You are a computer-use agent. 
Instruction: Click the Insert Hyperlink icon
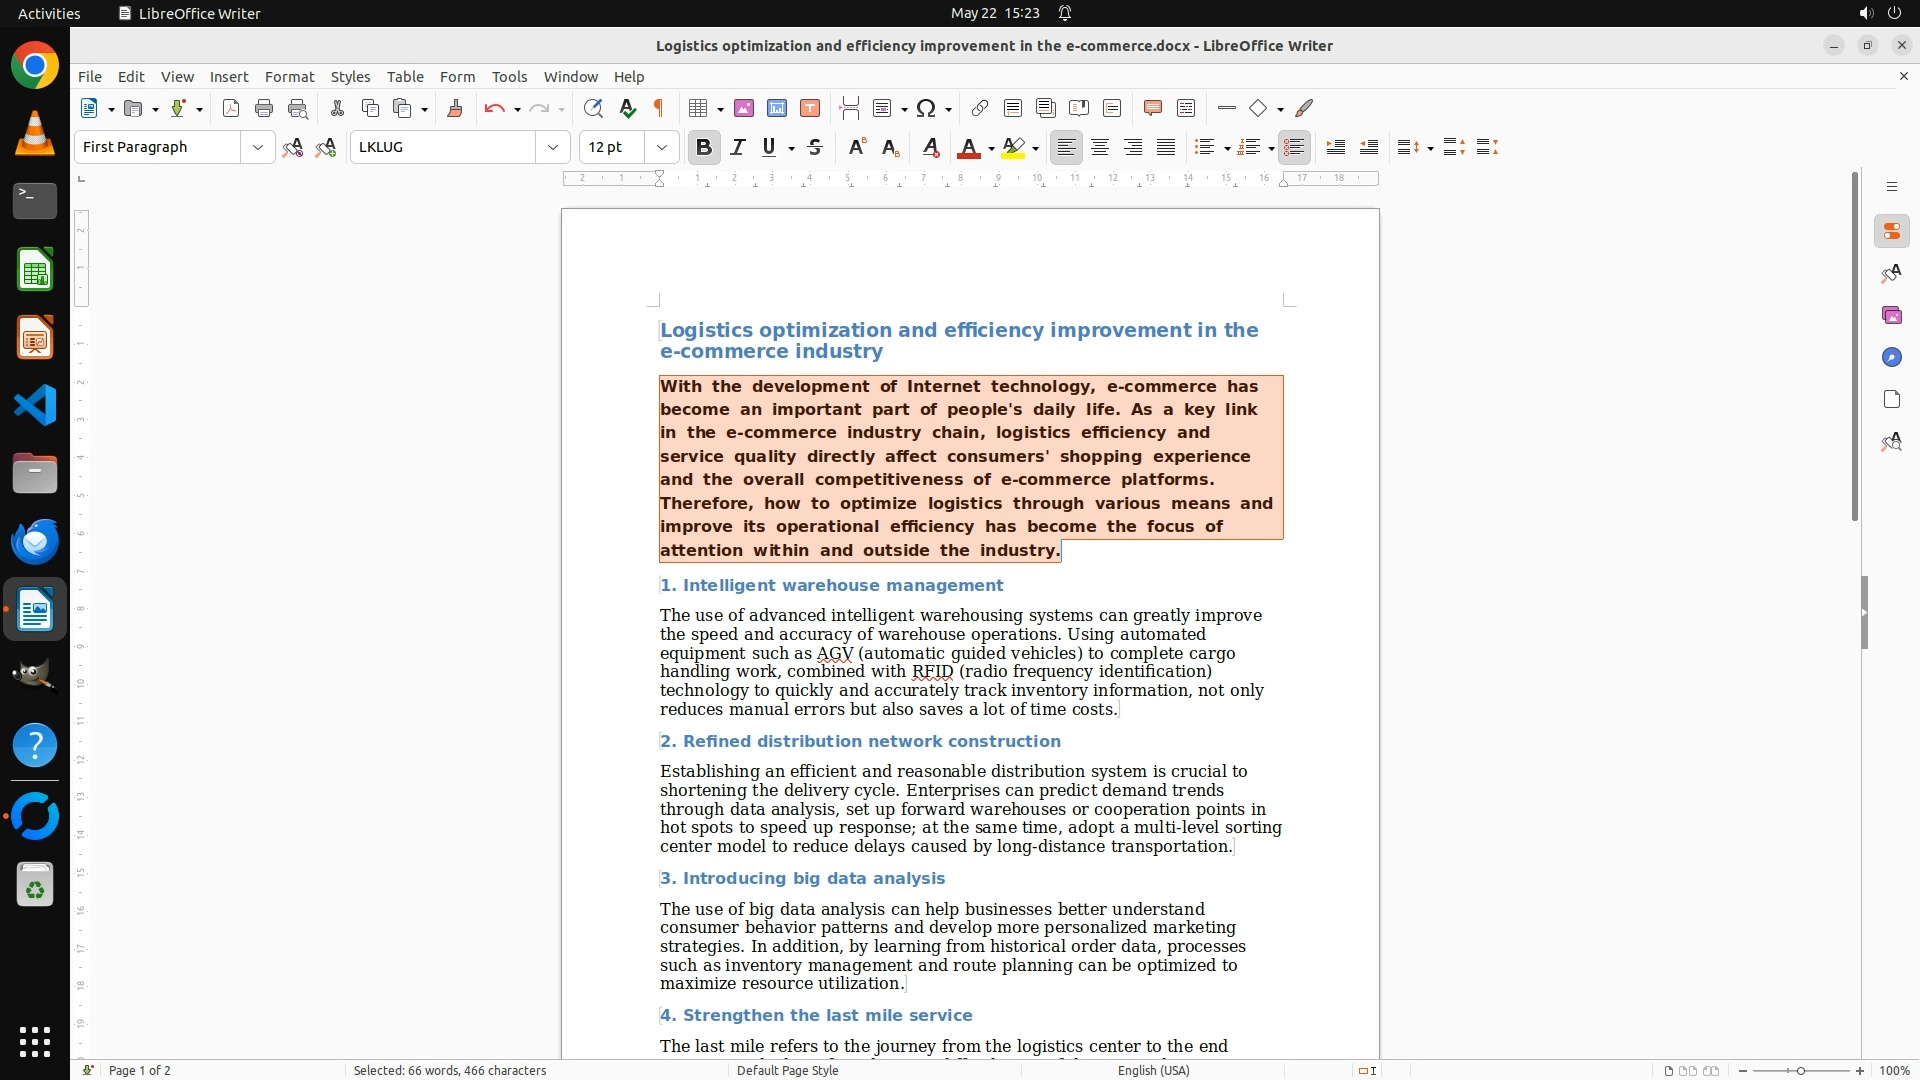pos(980,108)
